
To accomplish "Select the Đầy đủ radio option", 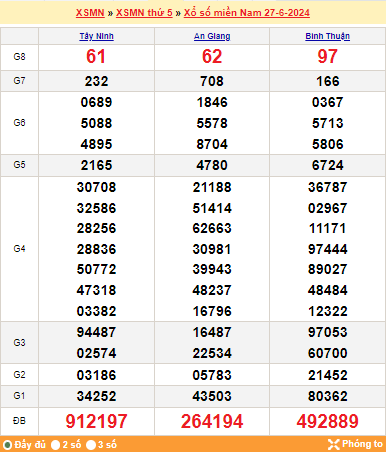I will coord(7,445).
